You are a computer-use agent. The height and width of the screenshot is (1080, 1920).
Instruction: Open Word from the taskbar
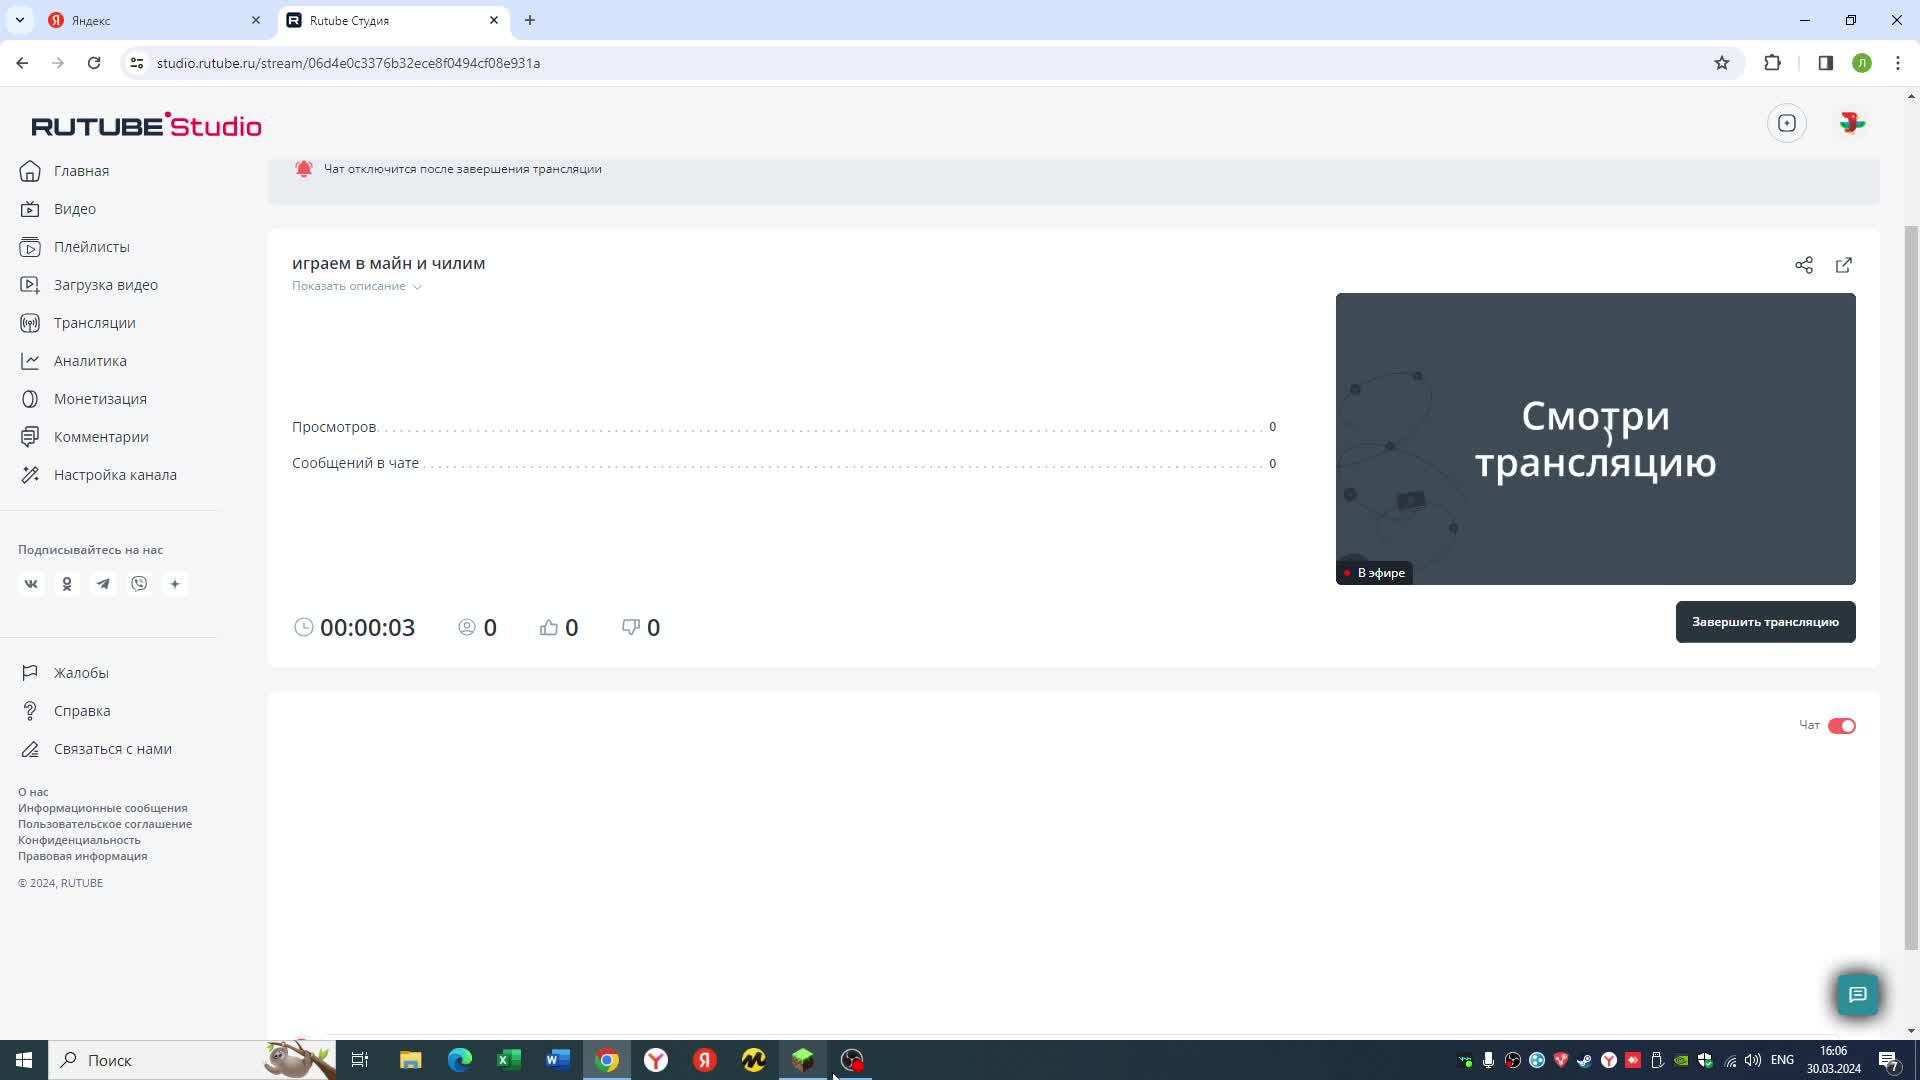click(558, 1060)
